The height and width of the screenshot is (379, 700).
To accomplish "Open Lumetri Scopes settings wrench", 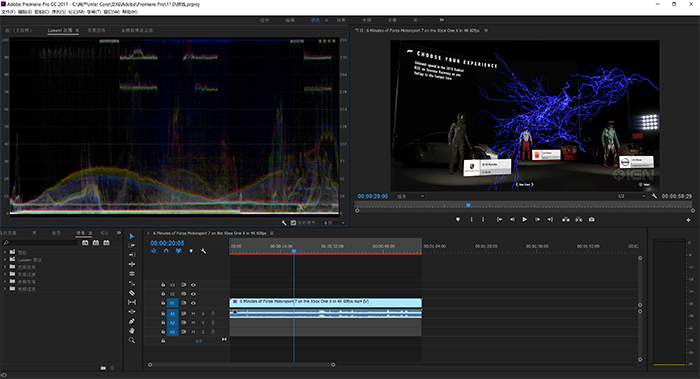I will click(x=284, y=223).
